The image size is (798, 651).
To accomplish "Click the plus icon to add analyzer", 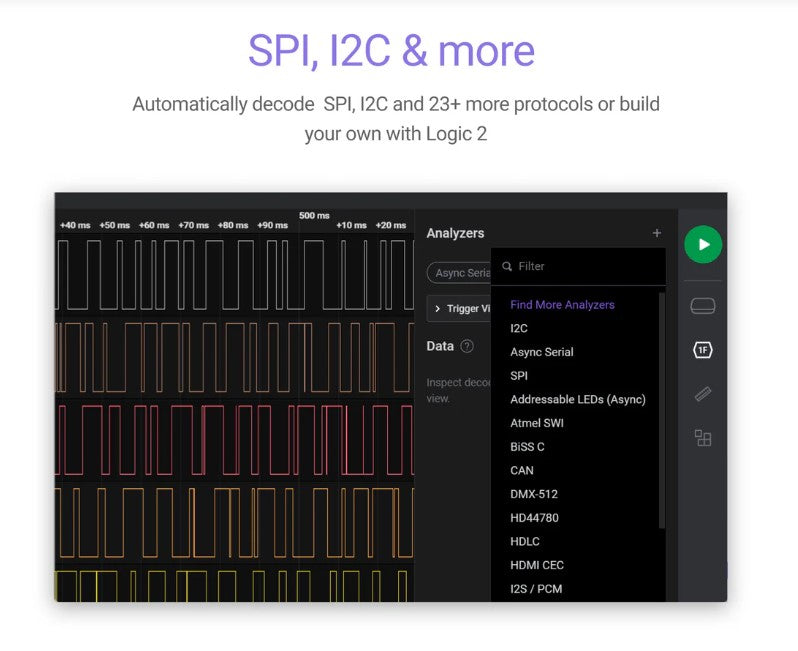I will [x=657, y=233].
